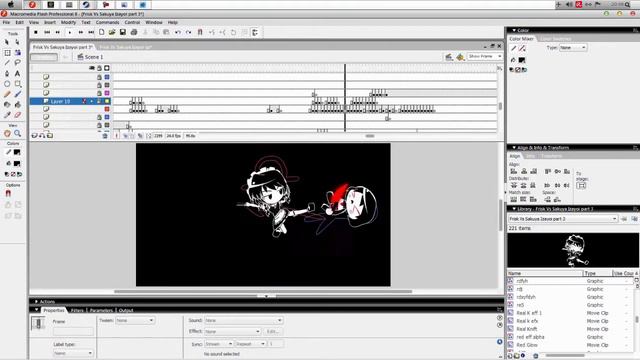The image size is (640, 360).
Task: Click the Redo toolbar icon
Action: pos(189,32)
